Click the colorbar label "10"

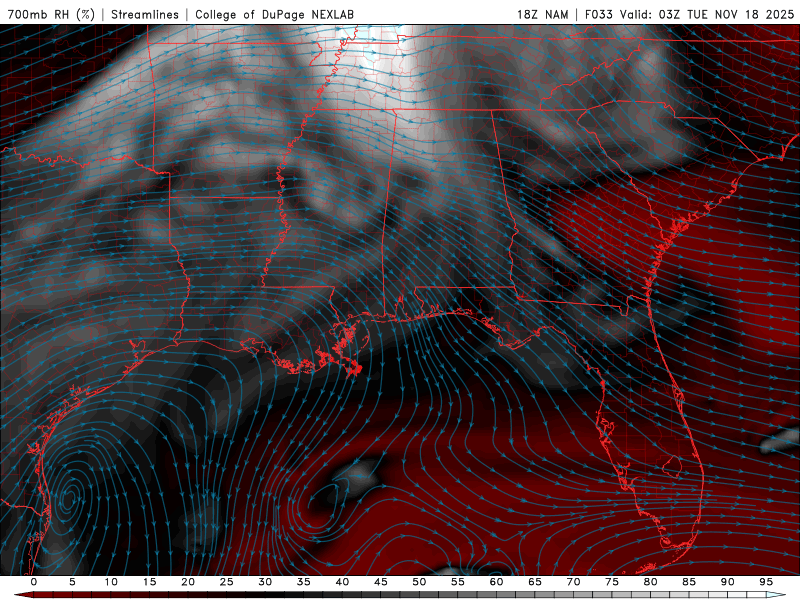coord(111,582)
